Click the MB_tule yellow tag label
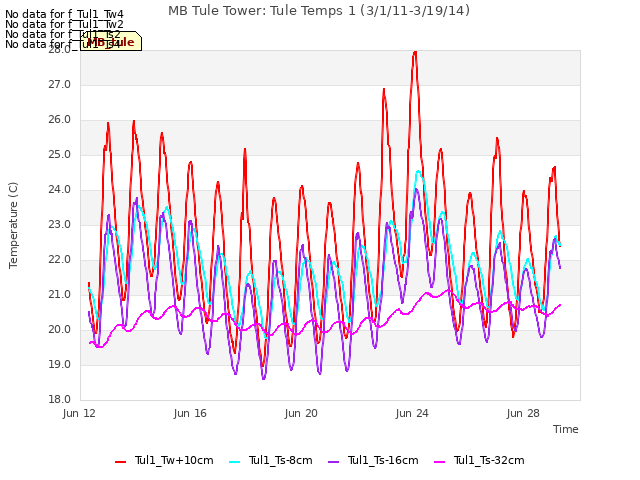 tap(111, 41)
